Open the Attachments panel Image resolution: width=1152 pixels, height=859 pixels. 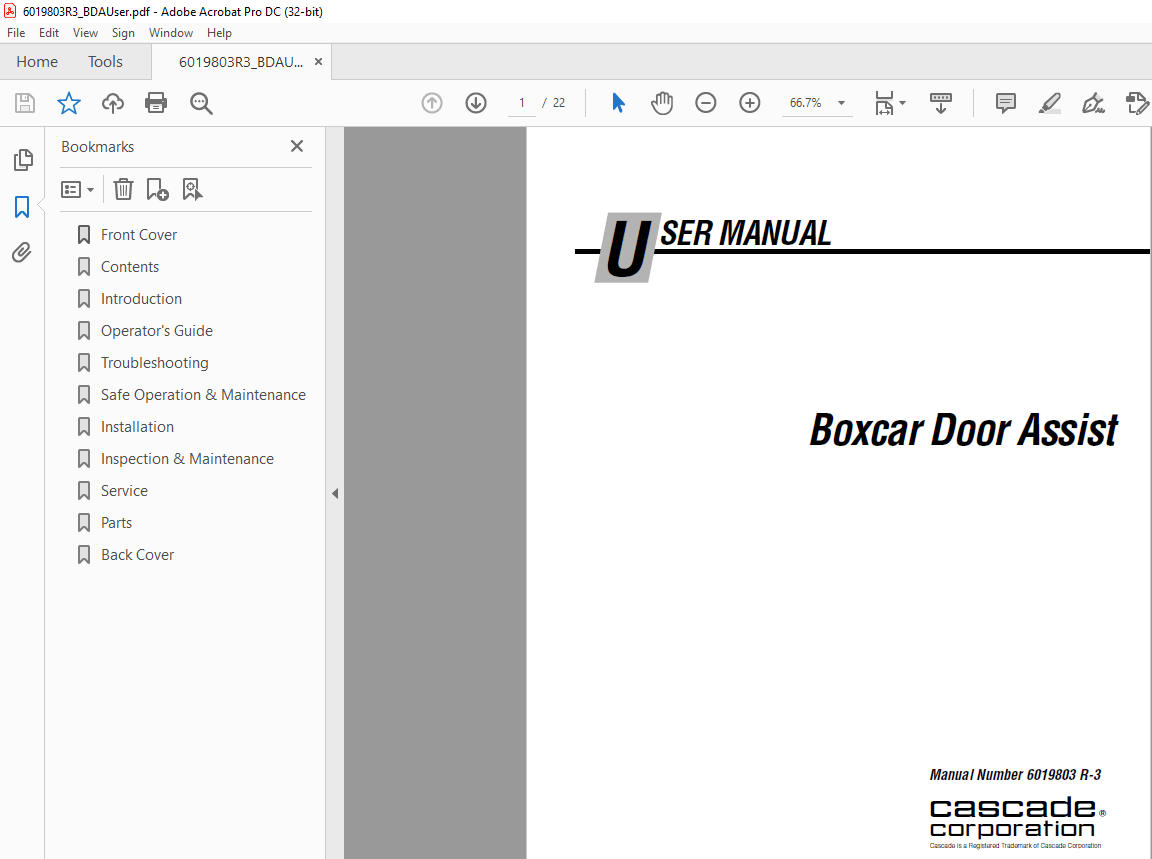click(x=22, y=252)
